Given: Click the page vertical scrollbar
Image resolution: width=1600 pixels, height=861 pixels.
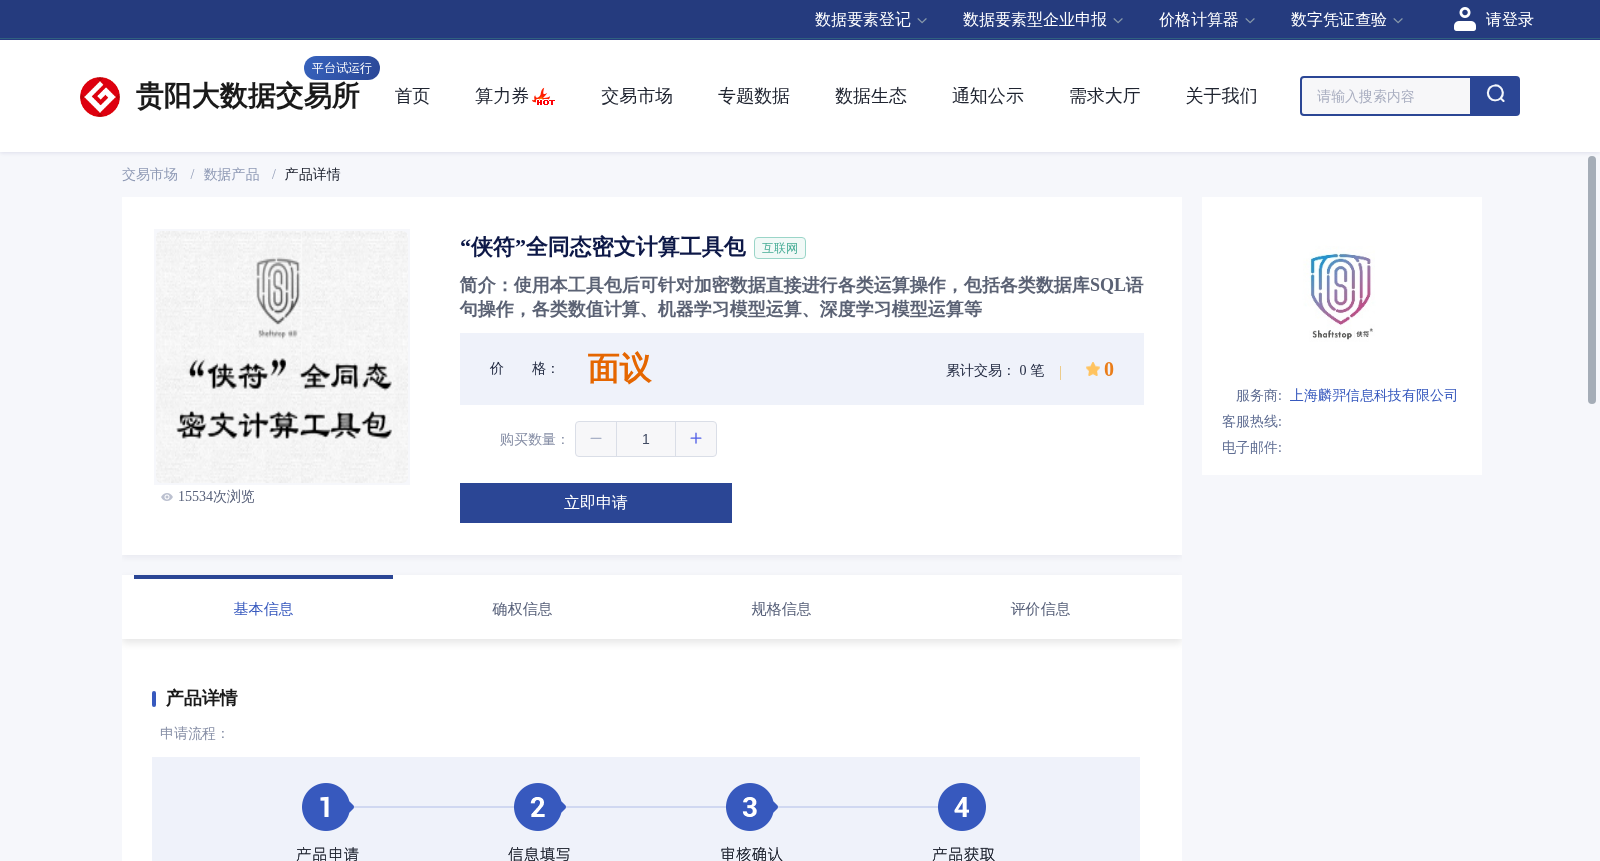Looking at the screenshot, I should (x=1592, y=280).
